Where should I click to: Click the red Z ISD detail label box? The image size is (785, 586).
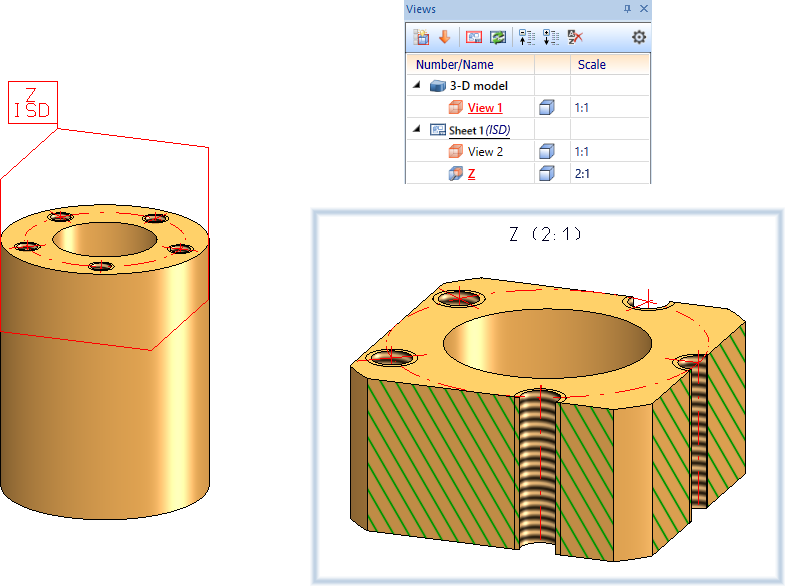coord(33,103)
